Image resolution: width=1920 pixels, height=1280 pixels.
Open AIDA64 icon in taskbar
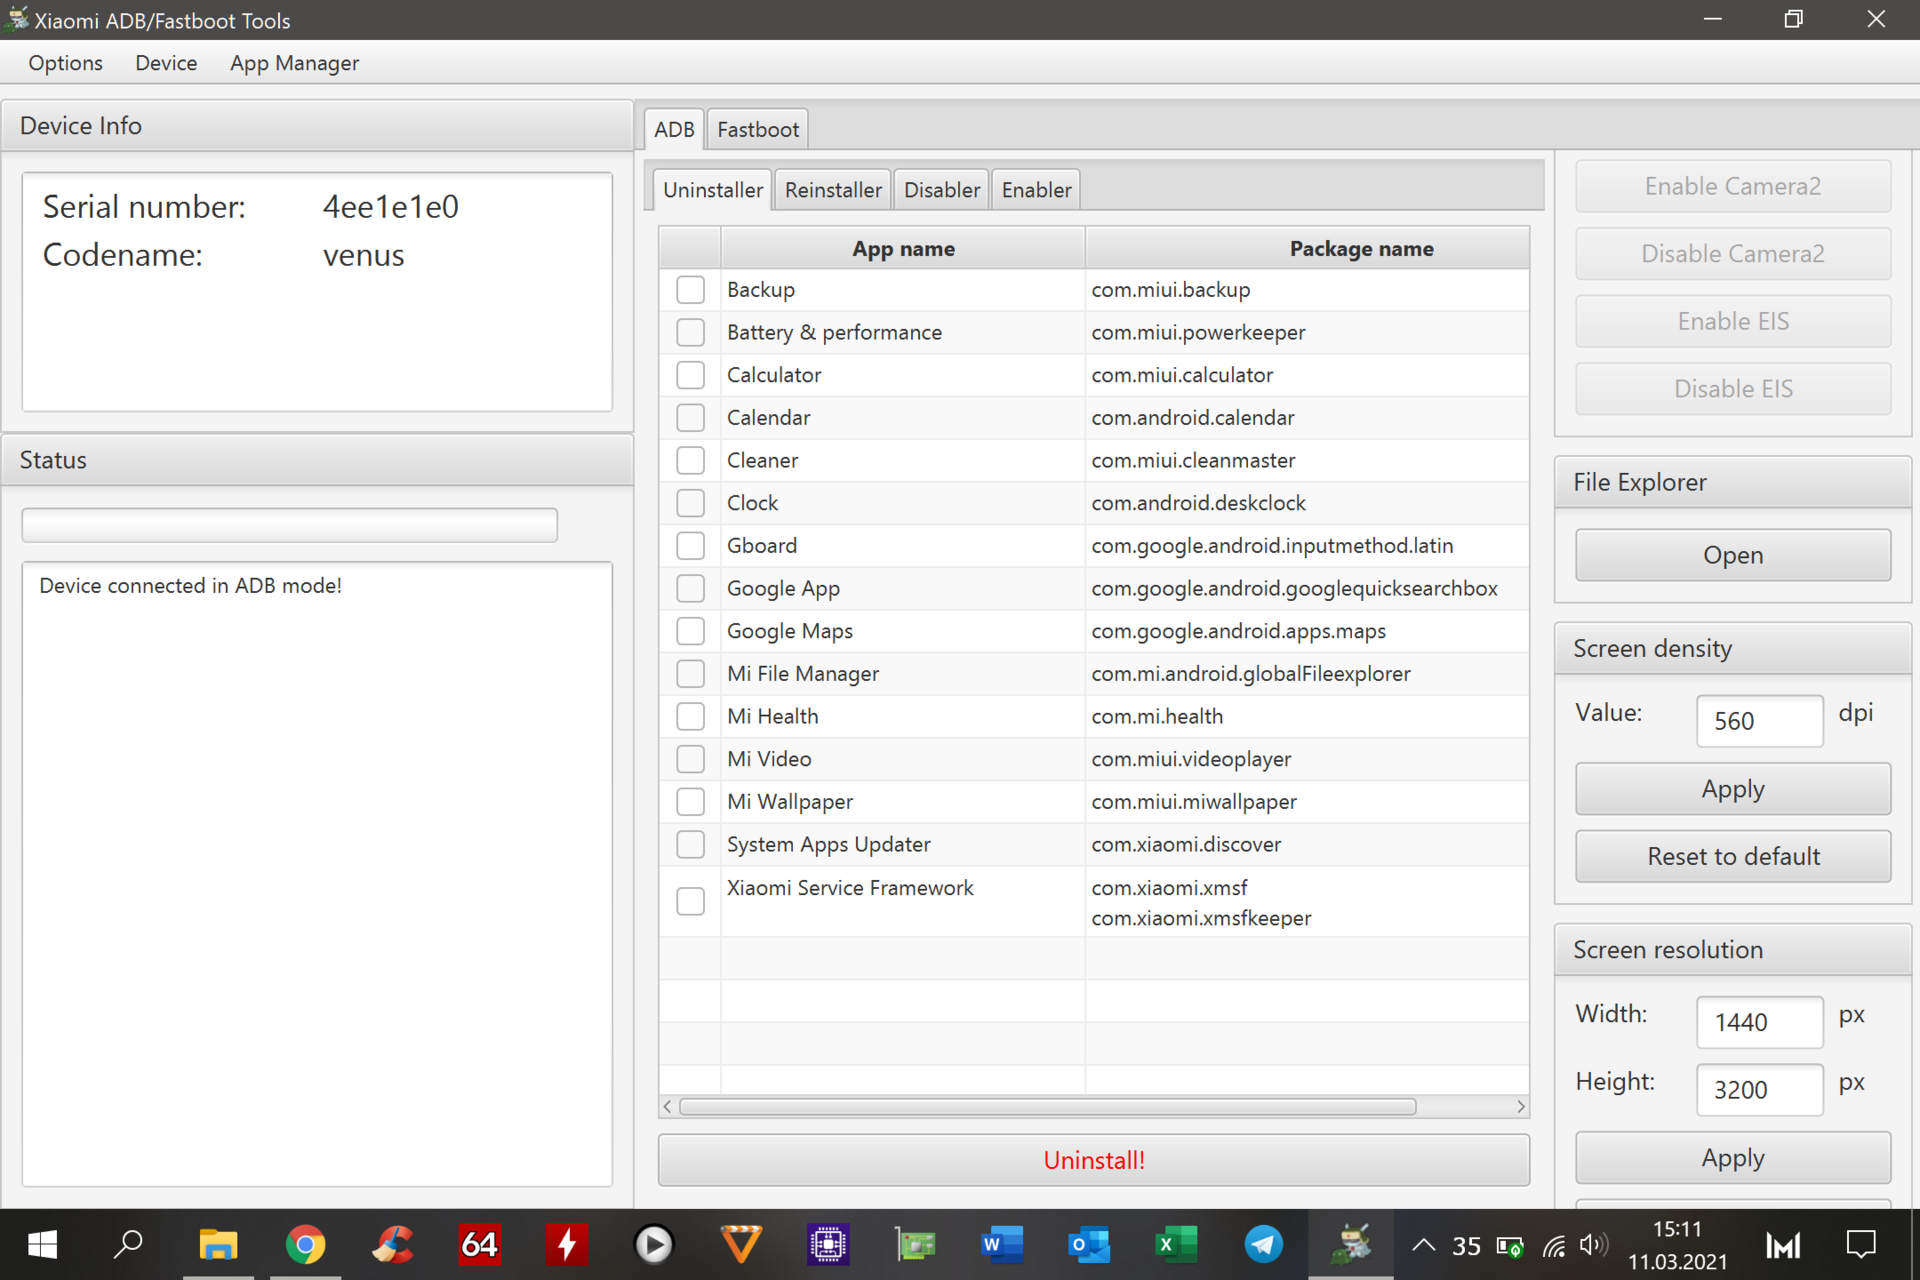[480, 1245]
